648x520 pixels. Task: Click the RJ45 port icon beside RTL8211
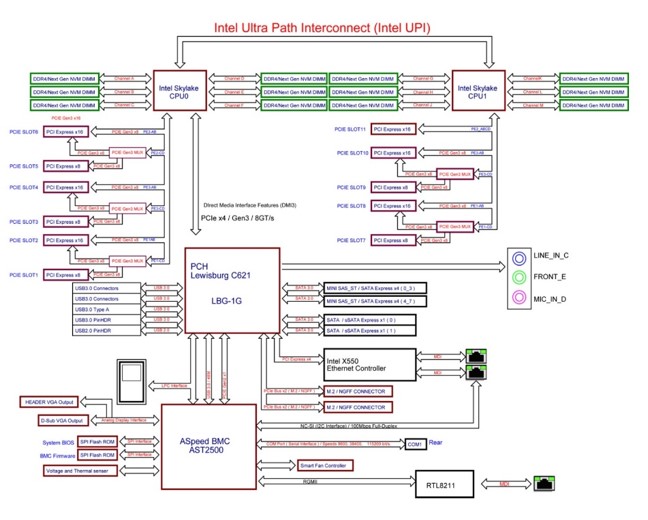point(544,483)
